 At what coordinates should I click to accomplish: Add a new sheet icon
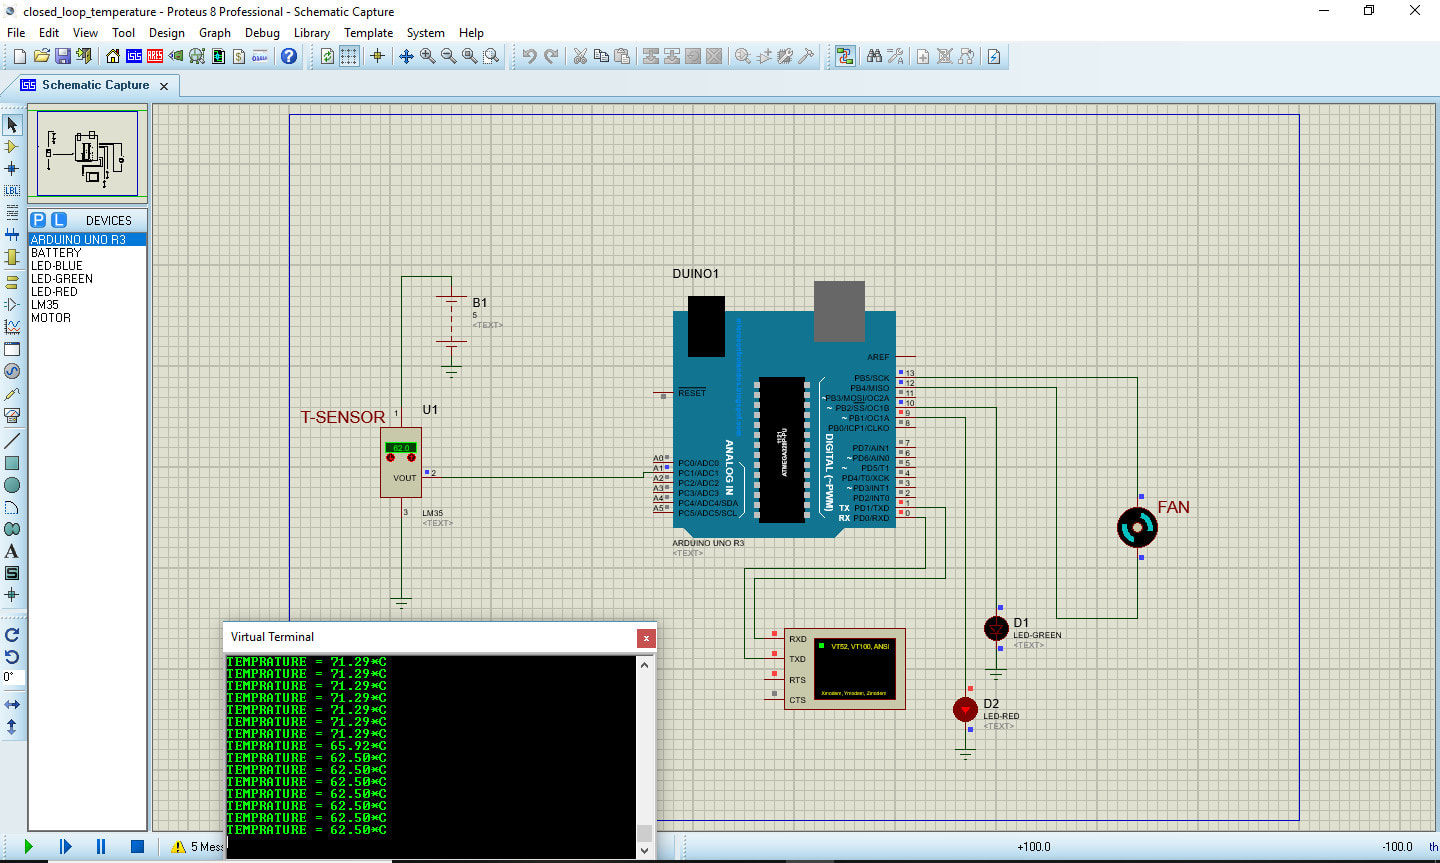click(923, 56)
